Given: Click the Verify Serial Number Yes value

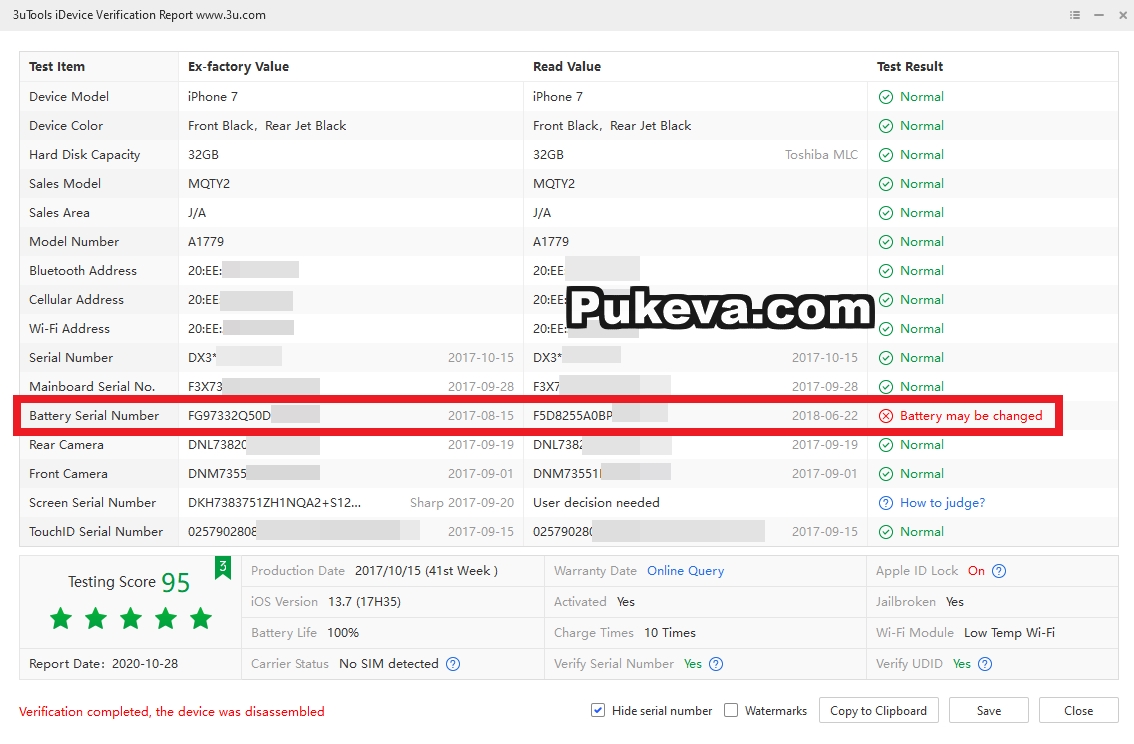Looking at the screenshot, I should (693, 664).
